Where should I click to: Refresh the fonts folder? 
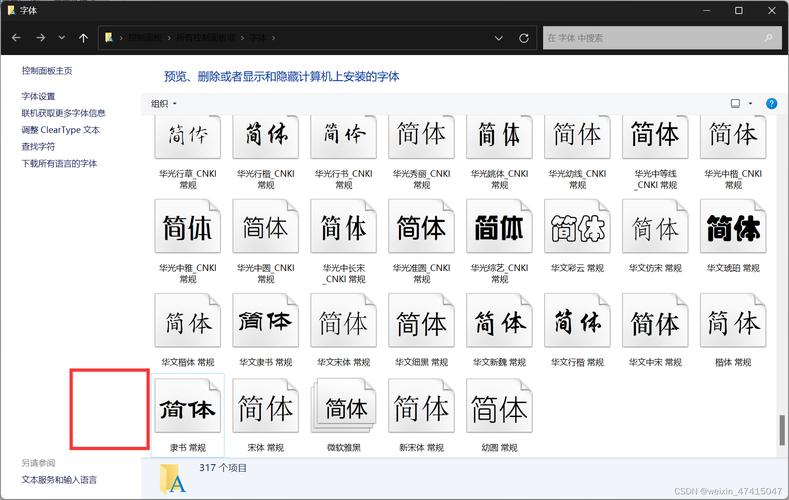524,38
